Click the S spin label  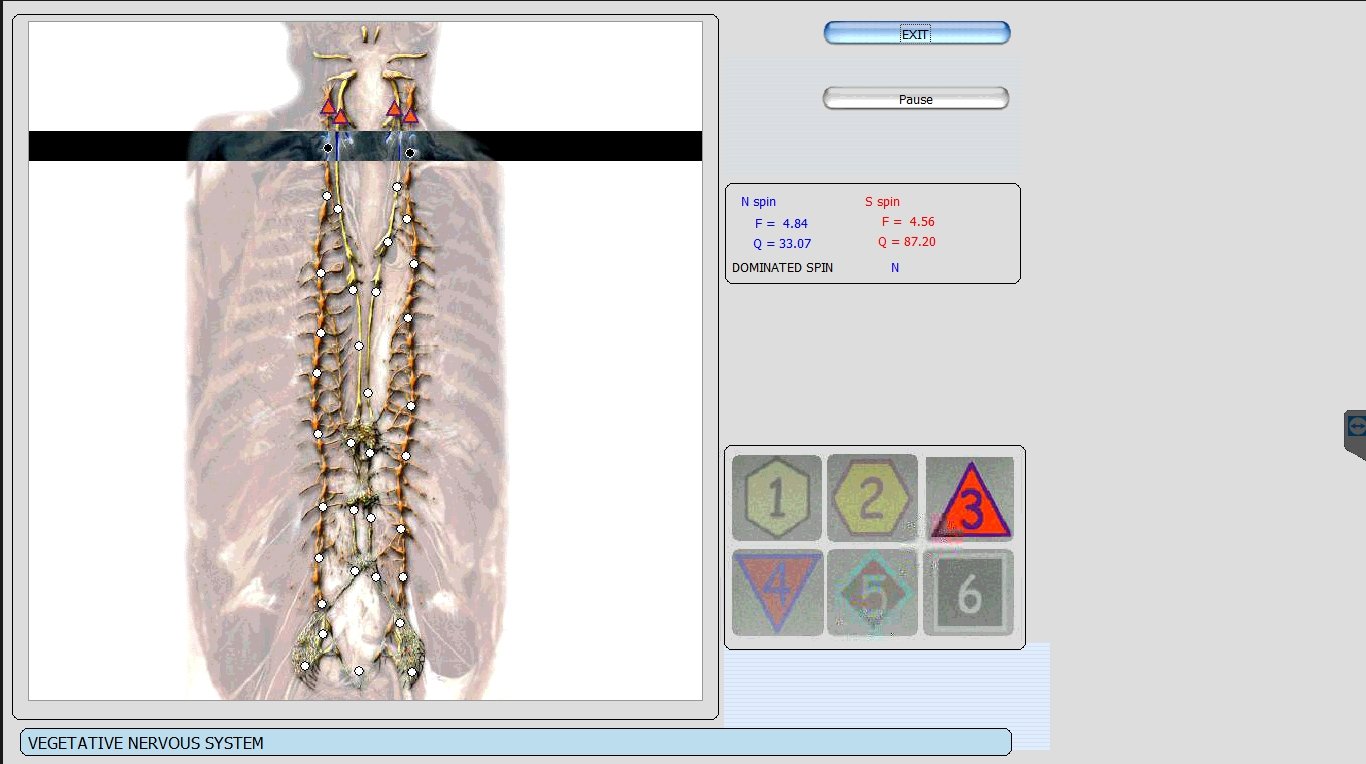tap(882, 202)
